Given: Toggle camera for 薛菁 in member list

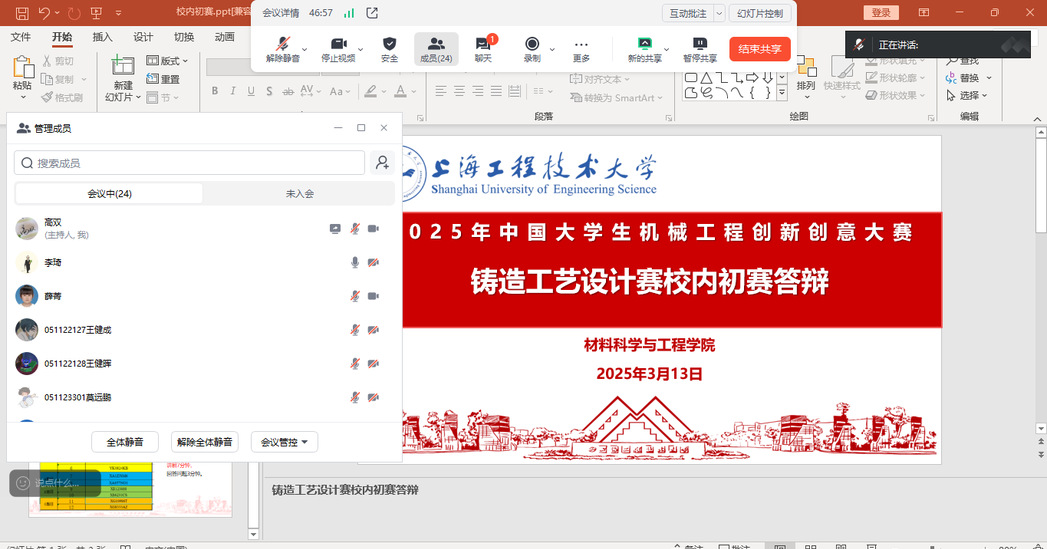Looking at the screenshot, I should click(374, 296).
